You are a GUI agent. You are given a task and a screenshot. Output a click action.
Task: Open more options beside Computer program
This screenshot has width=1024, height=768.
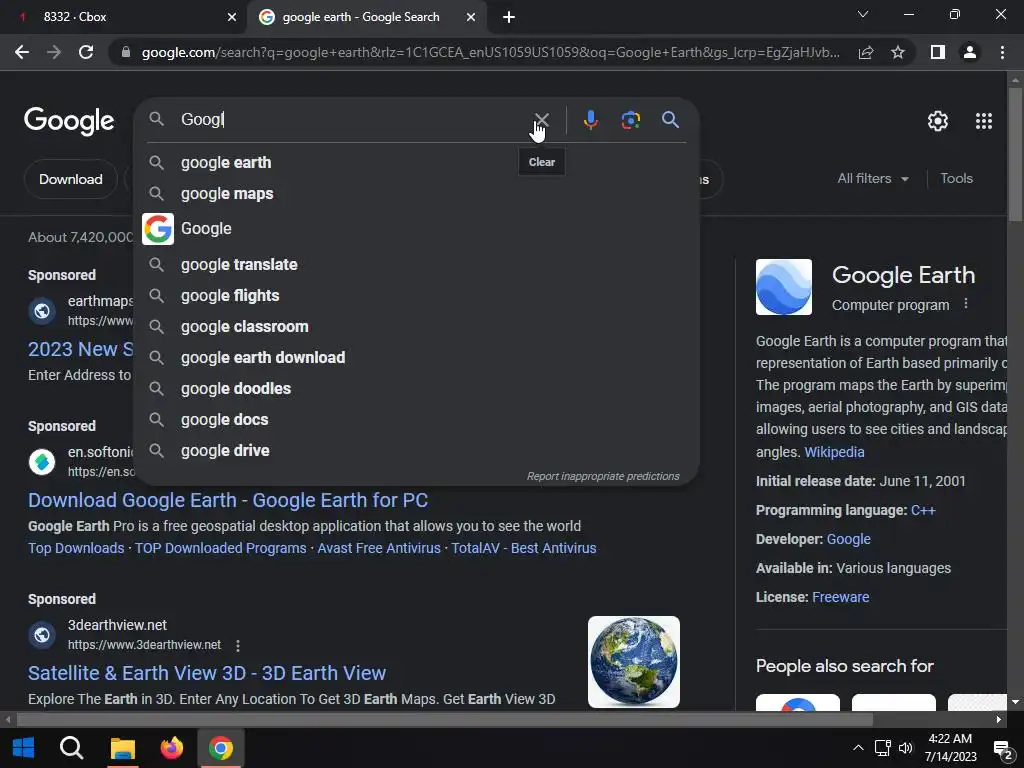(x=966, y=304)
